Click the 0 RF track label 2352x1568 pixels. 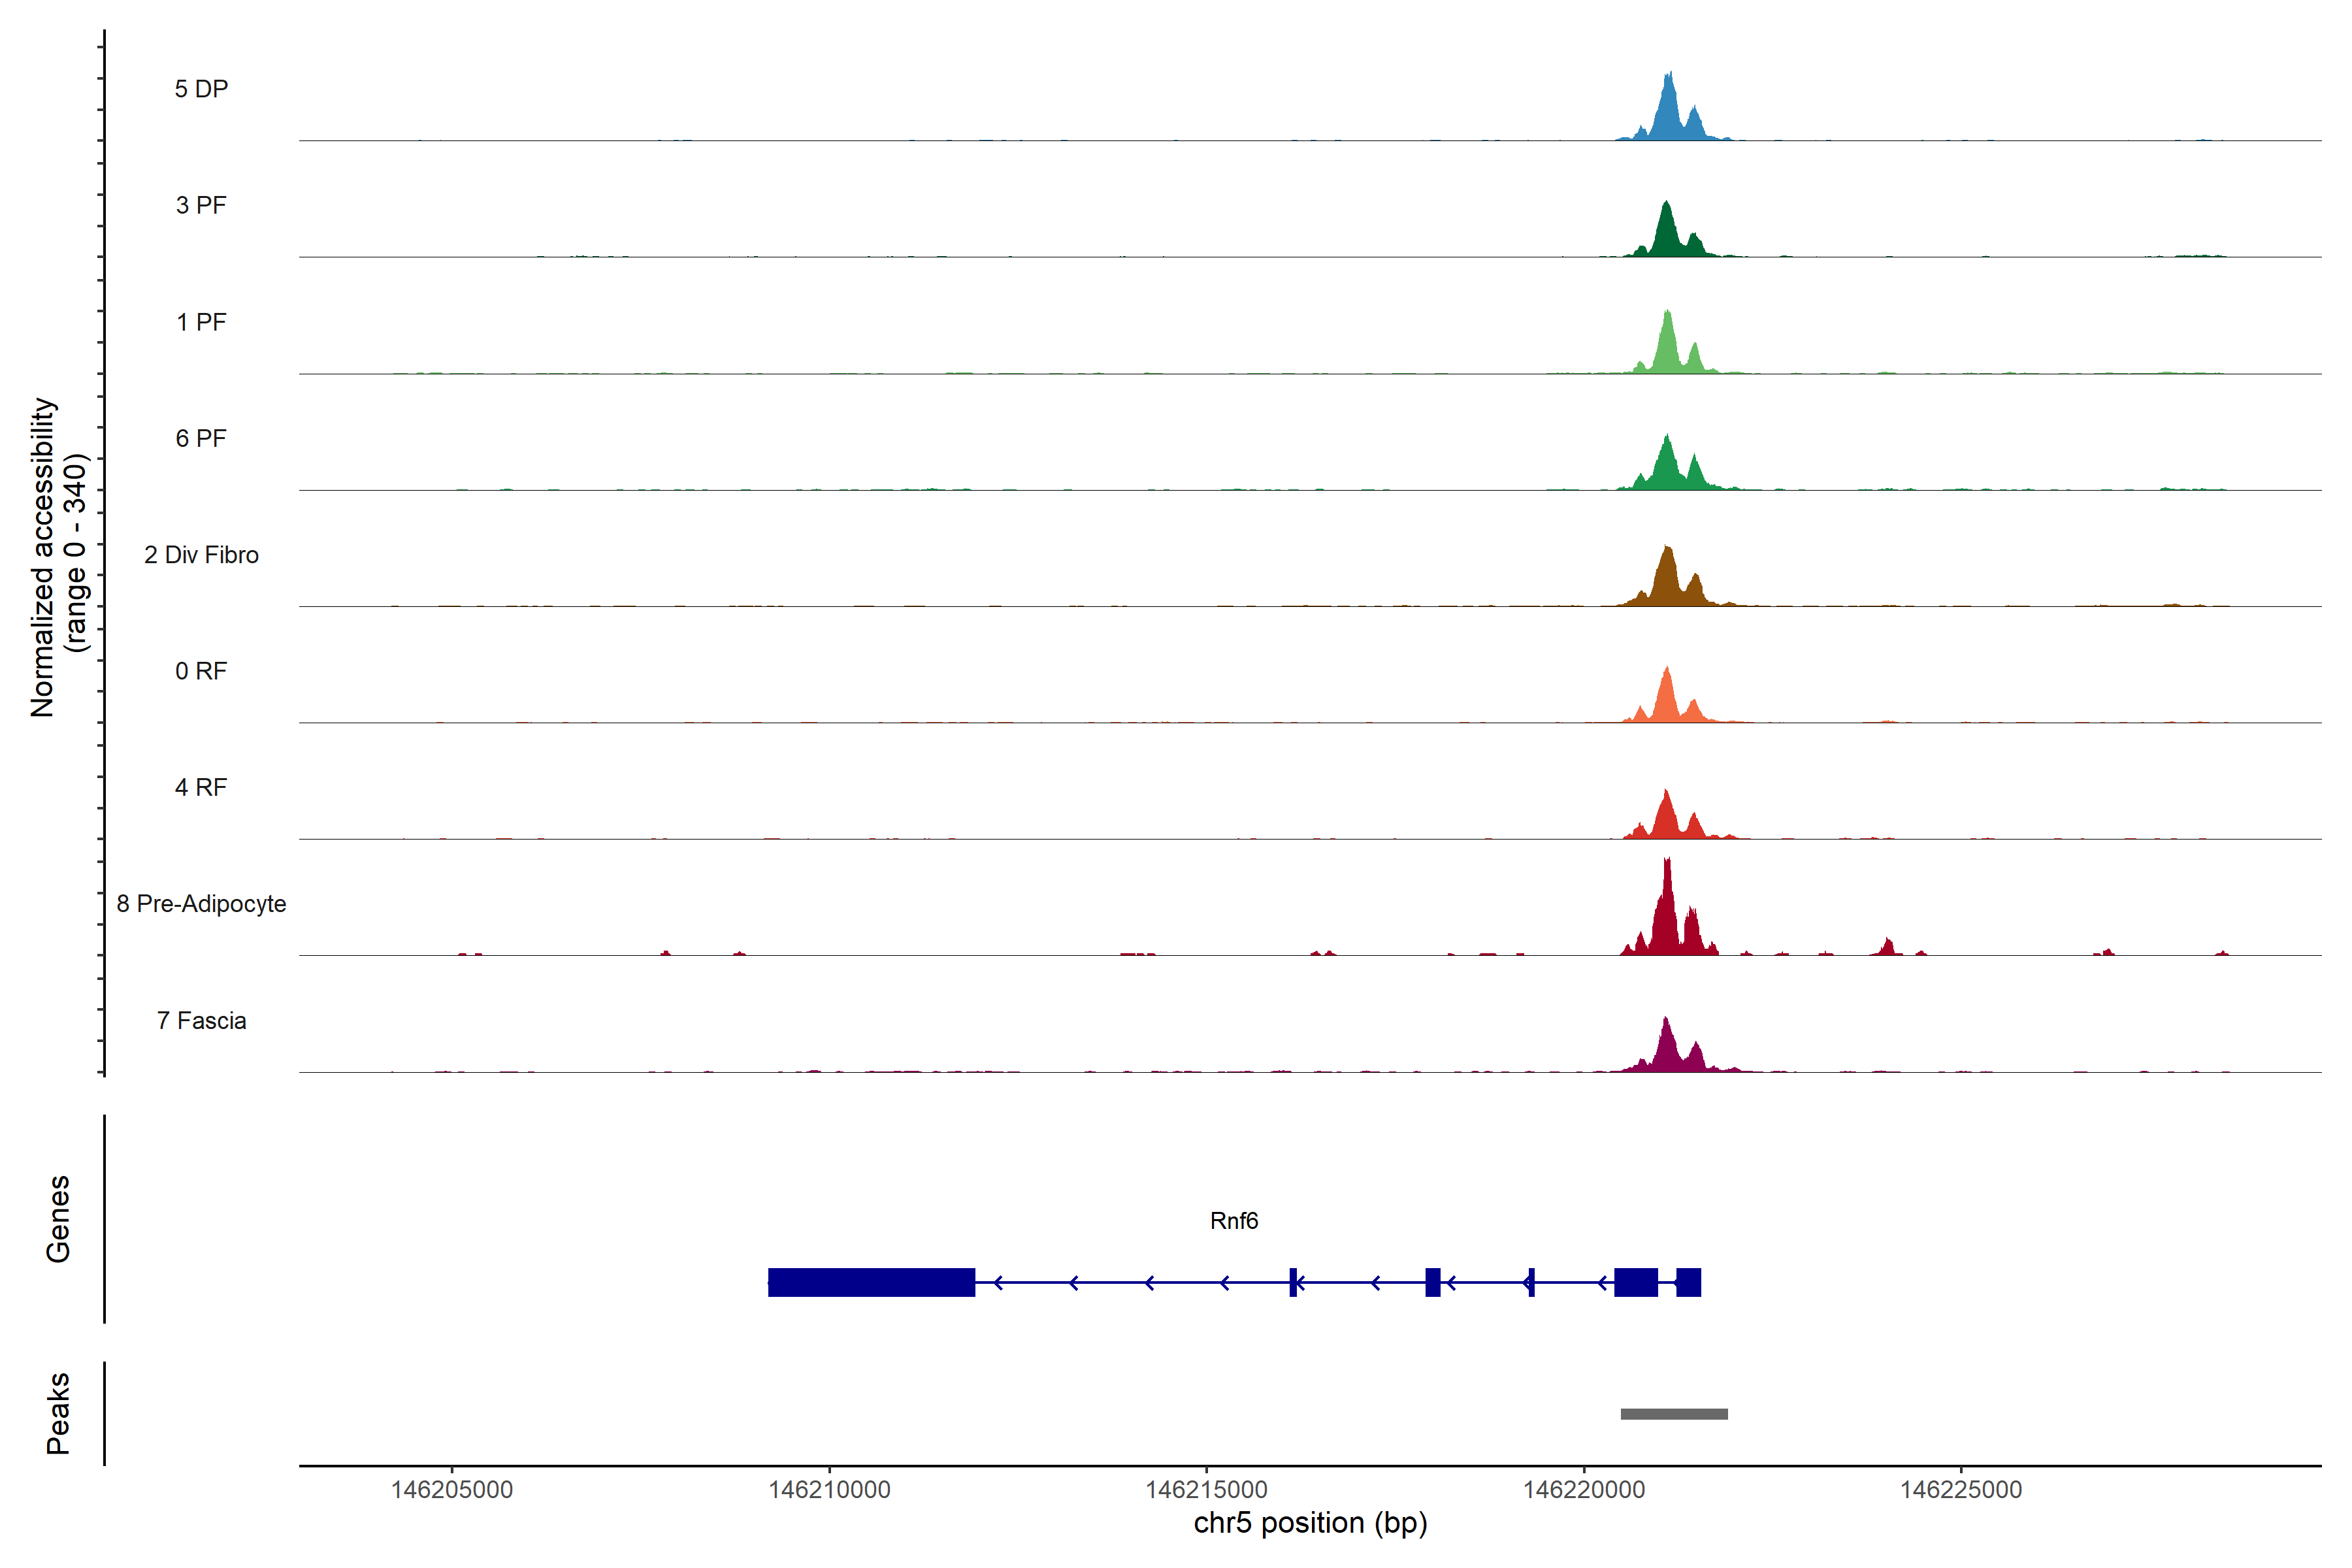[x=201, y=671]
